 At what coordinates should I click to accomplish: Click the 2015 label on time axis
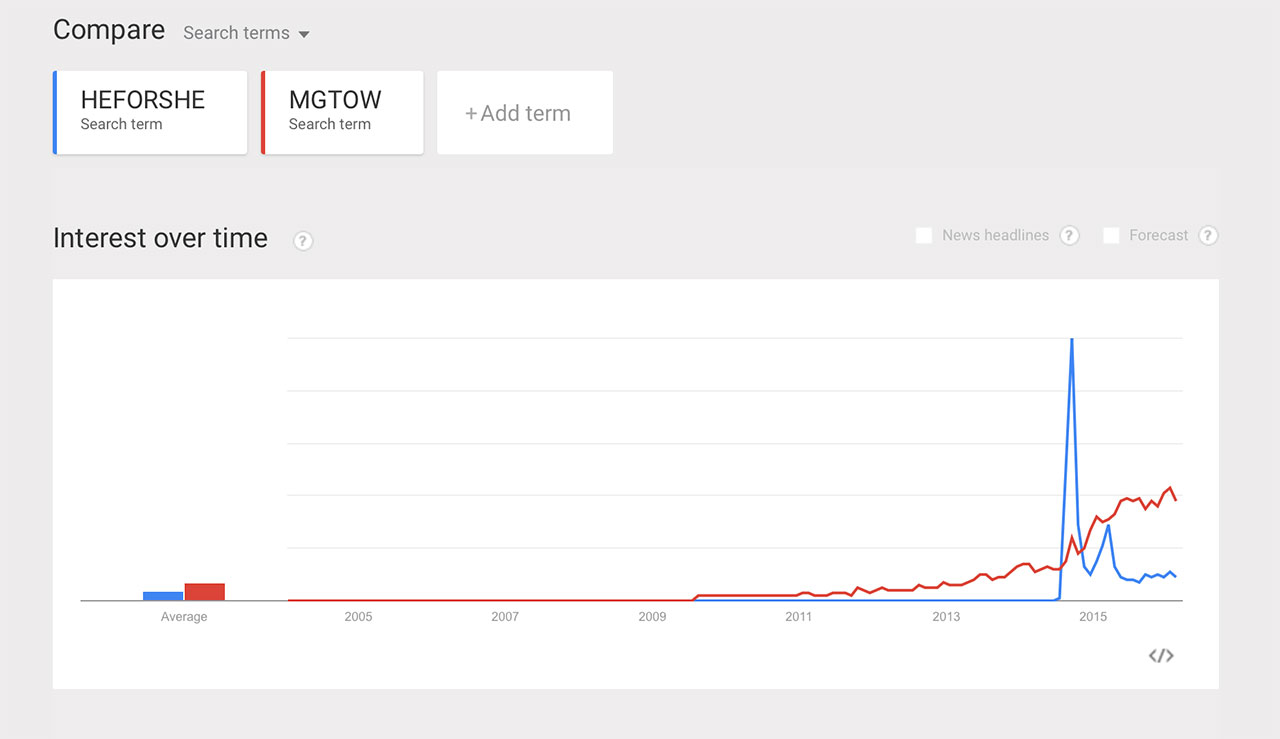click(x=1093, y=617)
